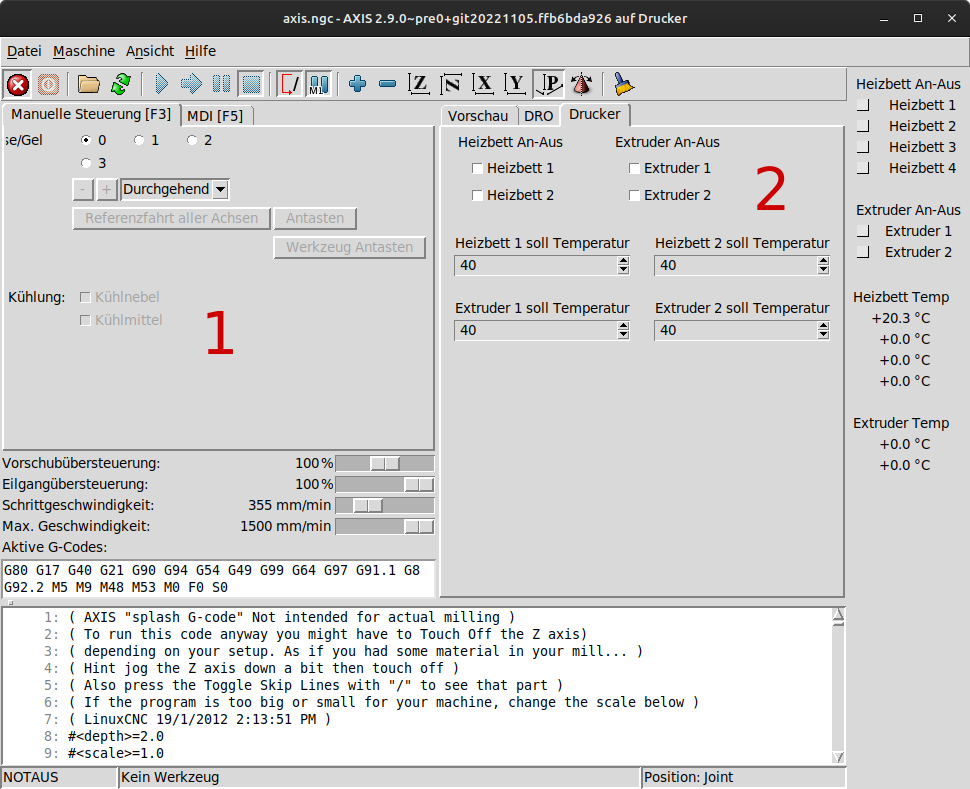970x789 pixels.
Task: Decrease Extruder 2 soll Temperatur with down arrow
Action: click(x=823, y=335)
